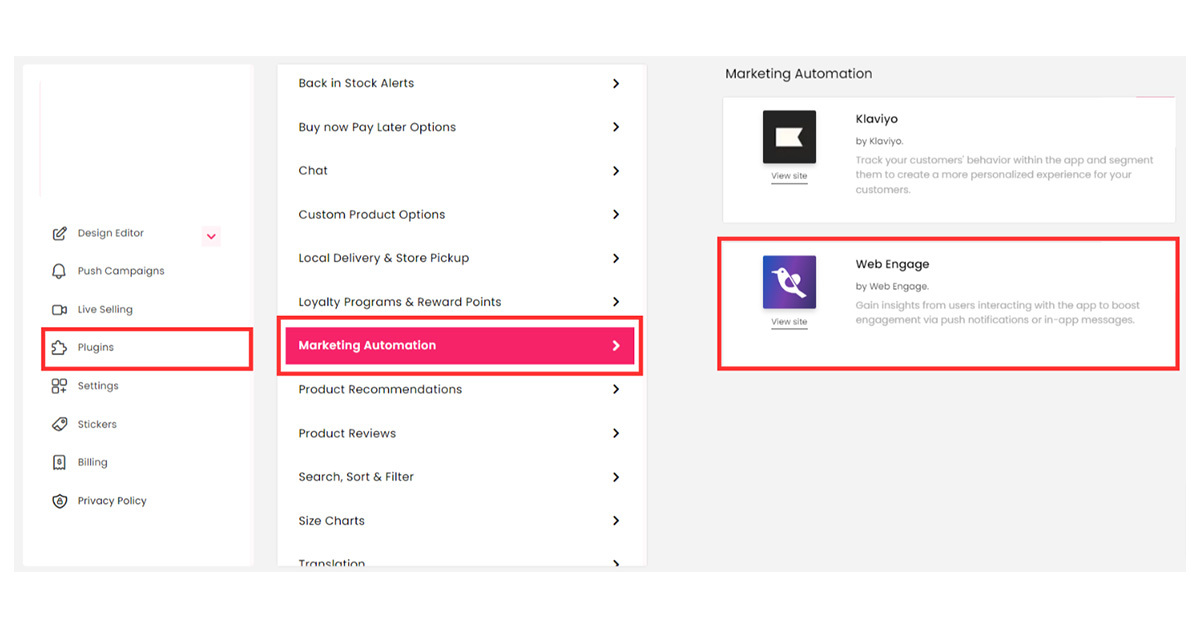Click the Settings grid icon

pyautogui.click(x=59, y=386)
